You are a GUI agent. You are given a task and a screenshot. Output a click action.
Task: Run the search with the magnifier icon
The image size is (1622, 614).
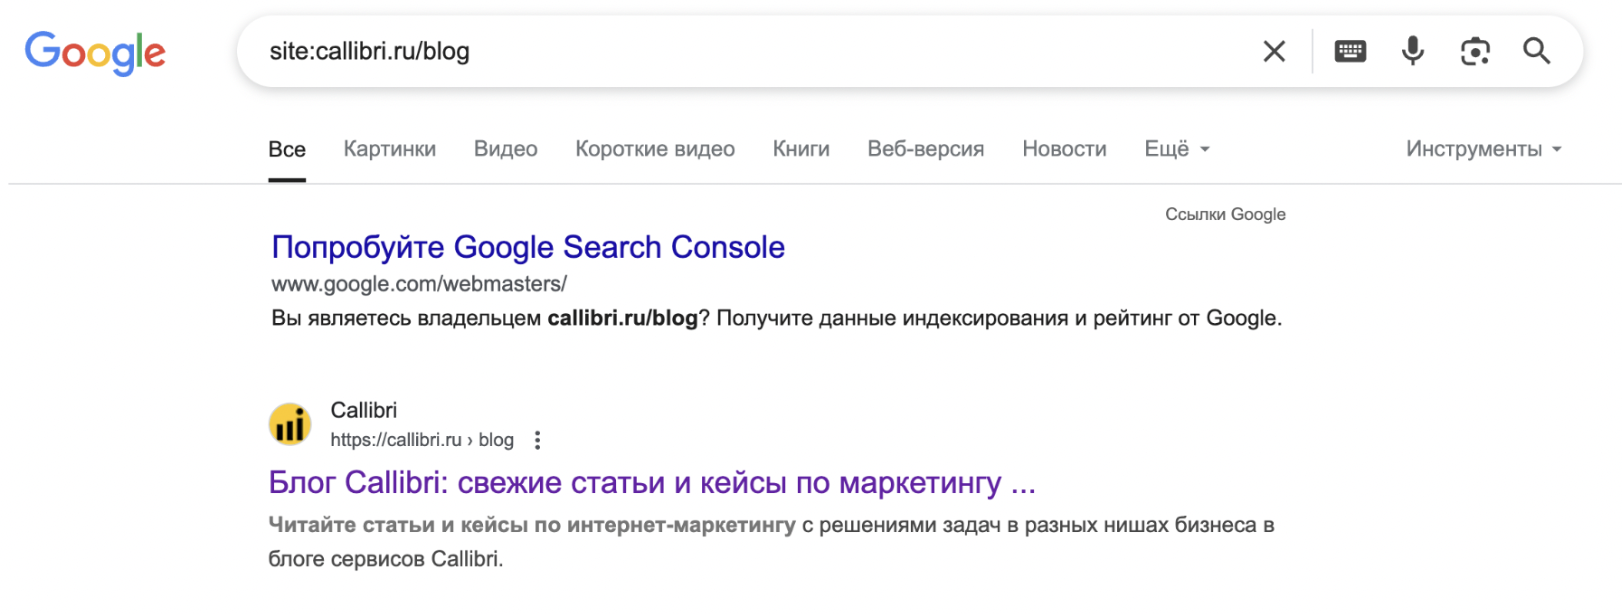(1537, 51)
